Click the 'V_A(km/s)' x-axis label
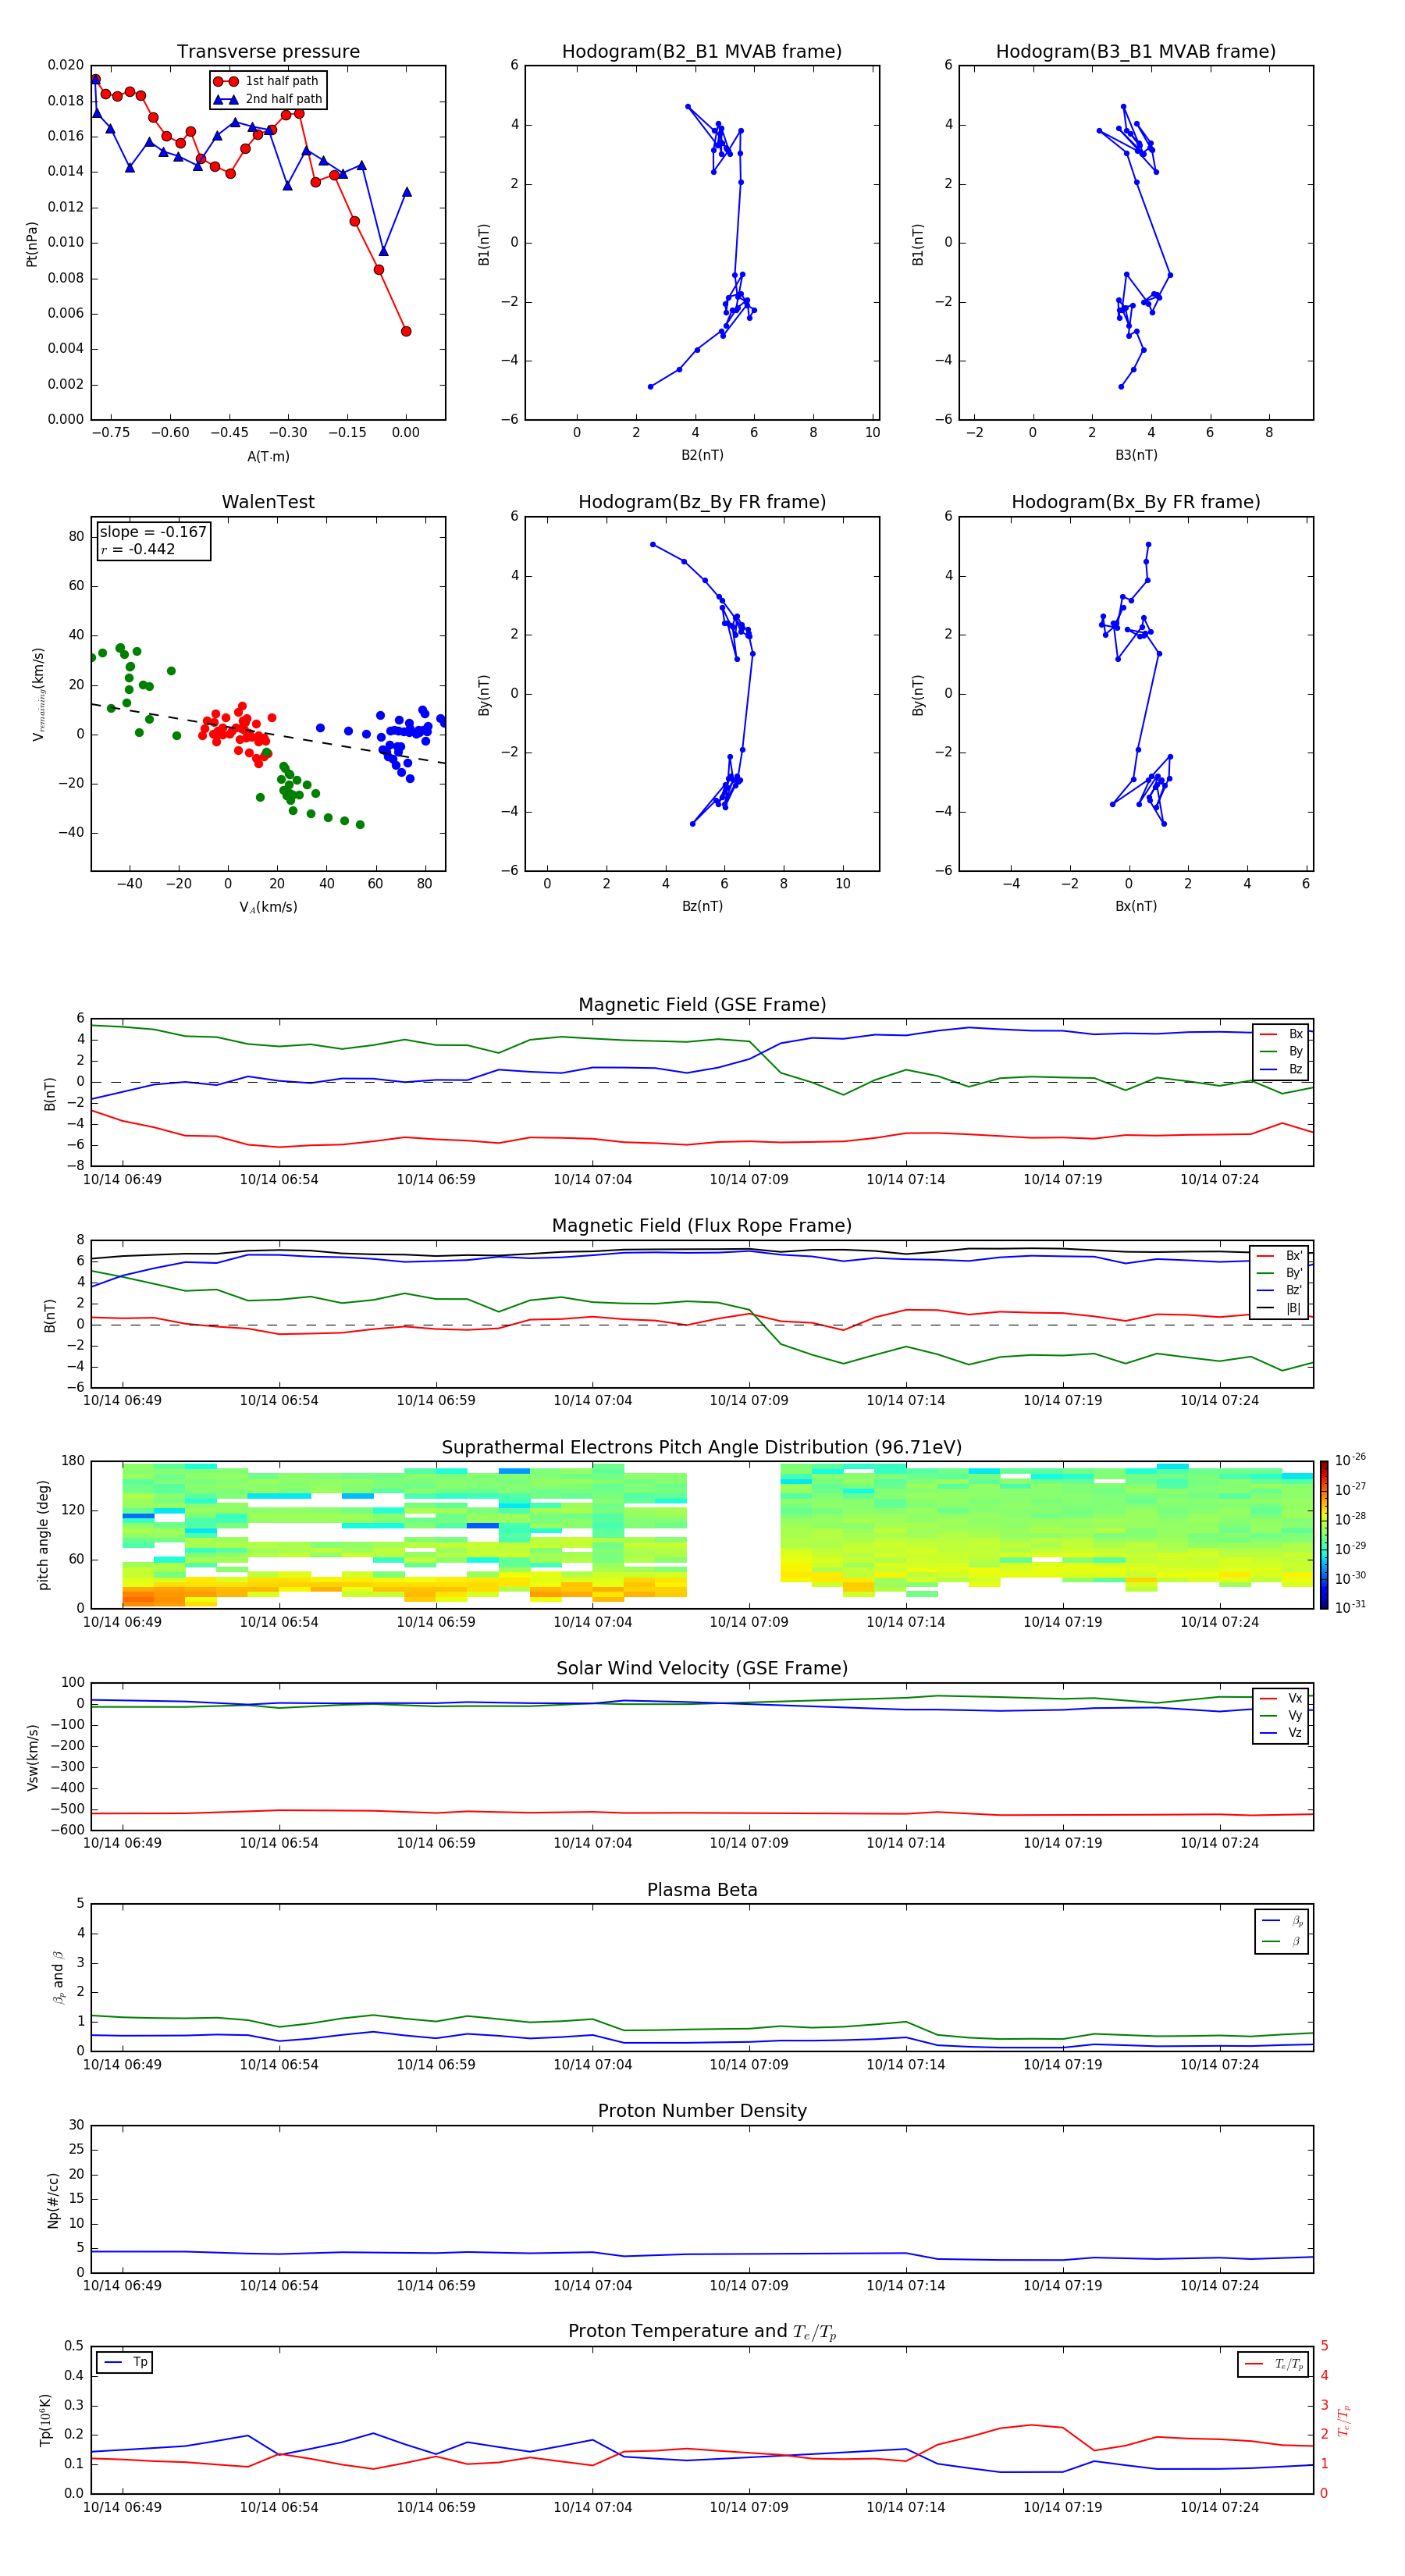 (268, 907)
